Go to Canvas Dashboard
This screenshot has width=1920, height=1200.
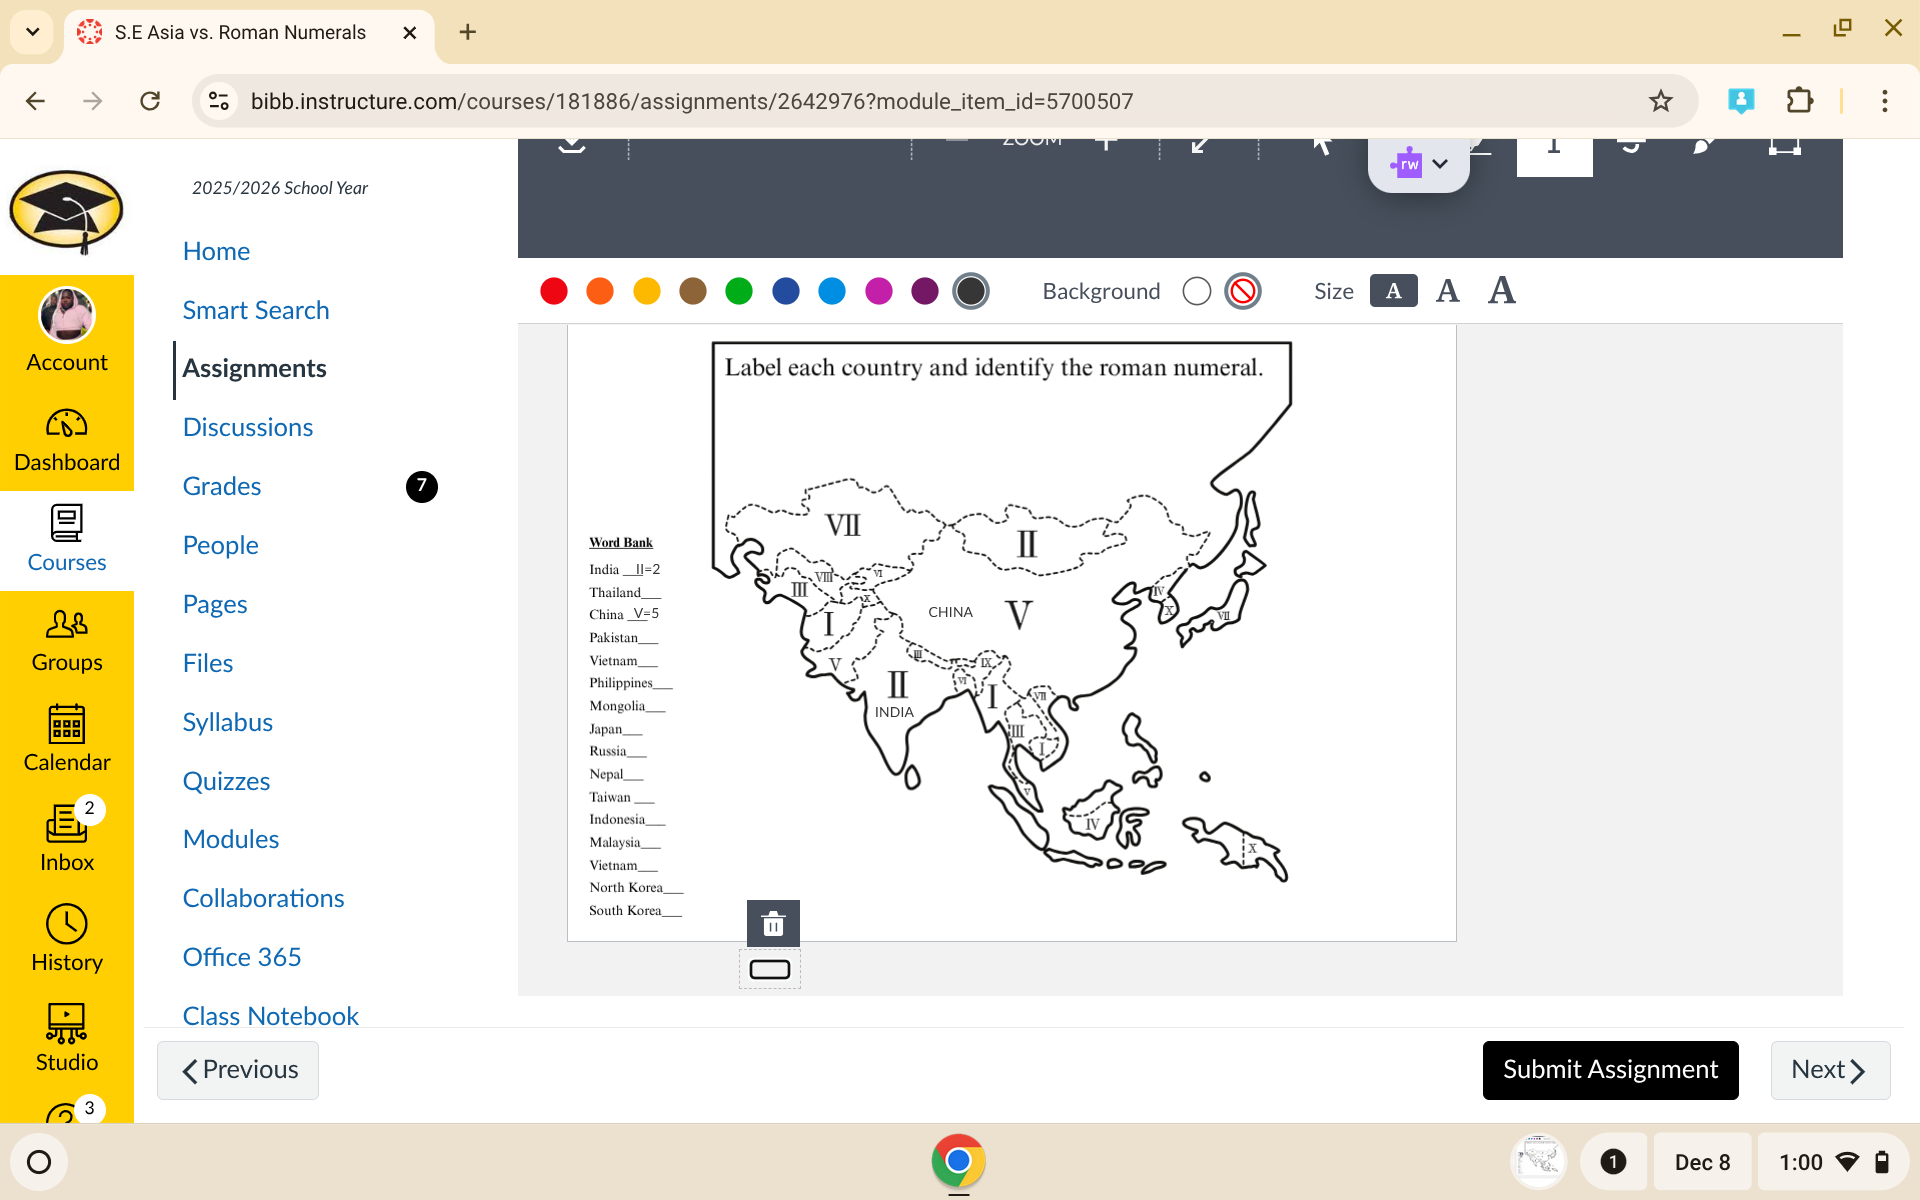pos(66,438)
